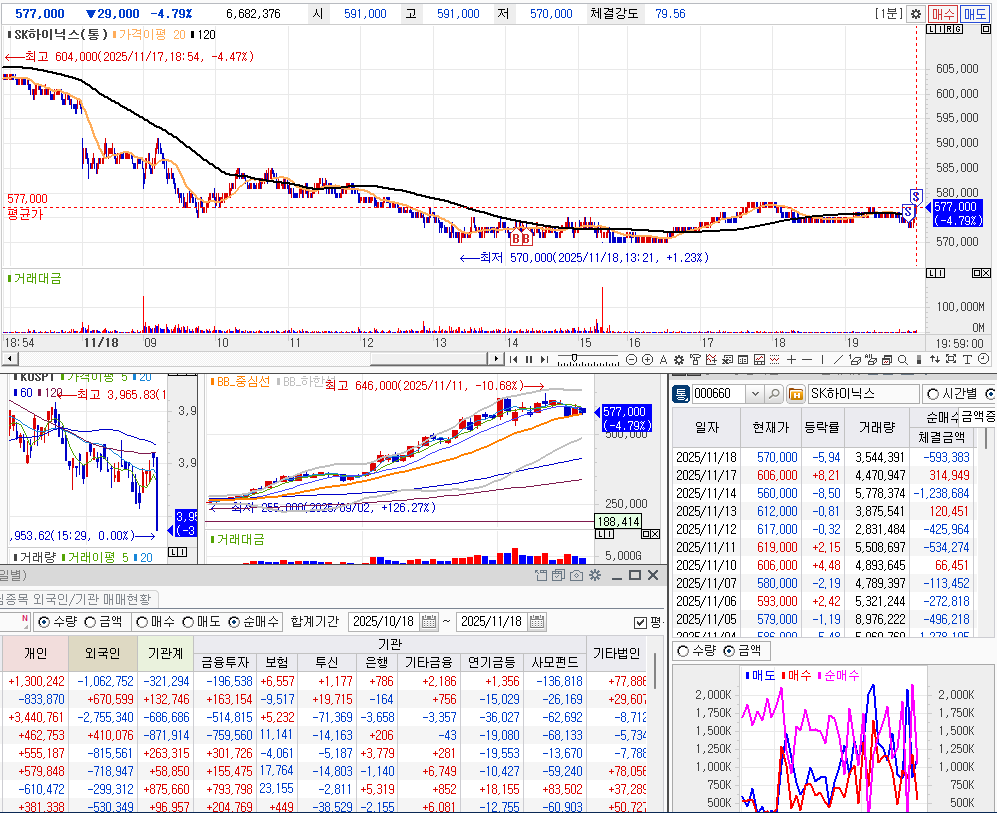
Task: Click the red 매수 buy button
Action: [x=942, y=13]
